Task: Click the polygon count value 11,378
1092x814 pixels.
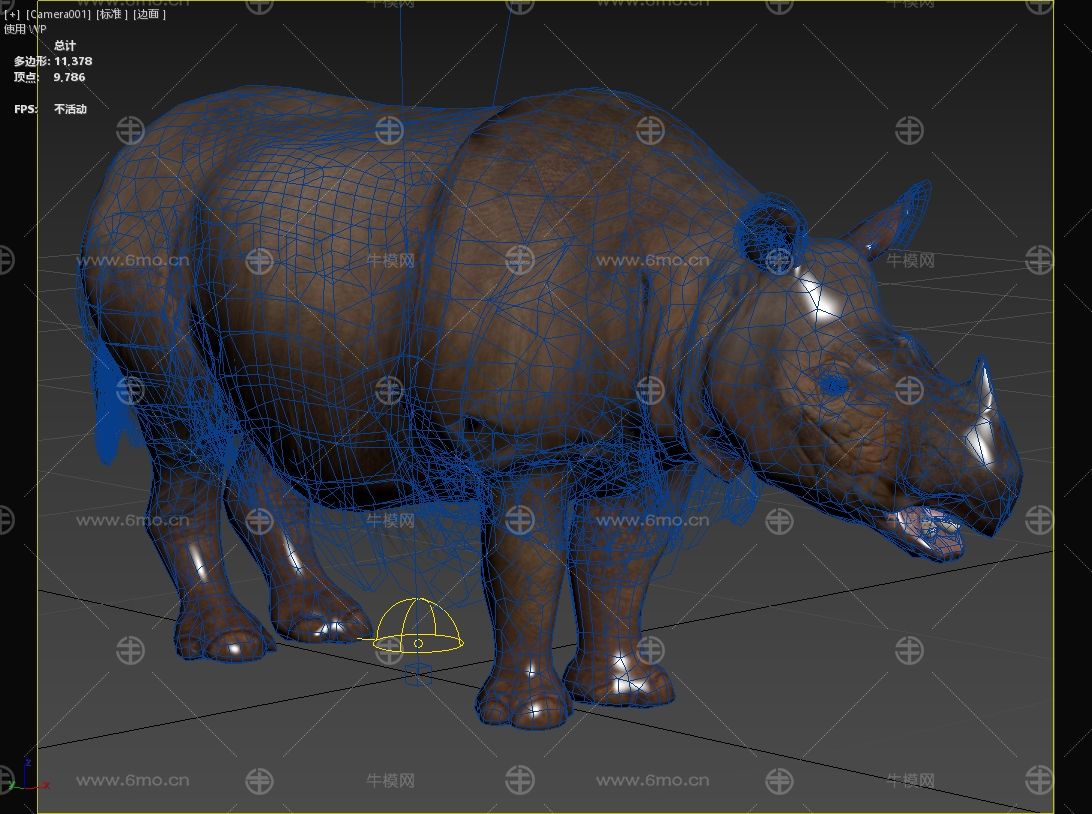Action: tap(73, 61)
